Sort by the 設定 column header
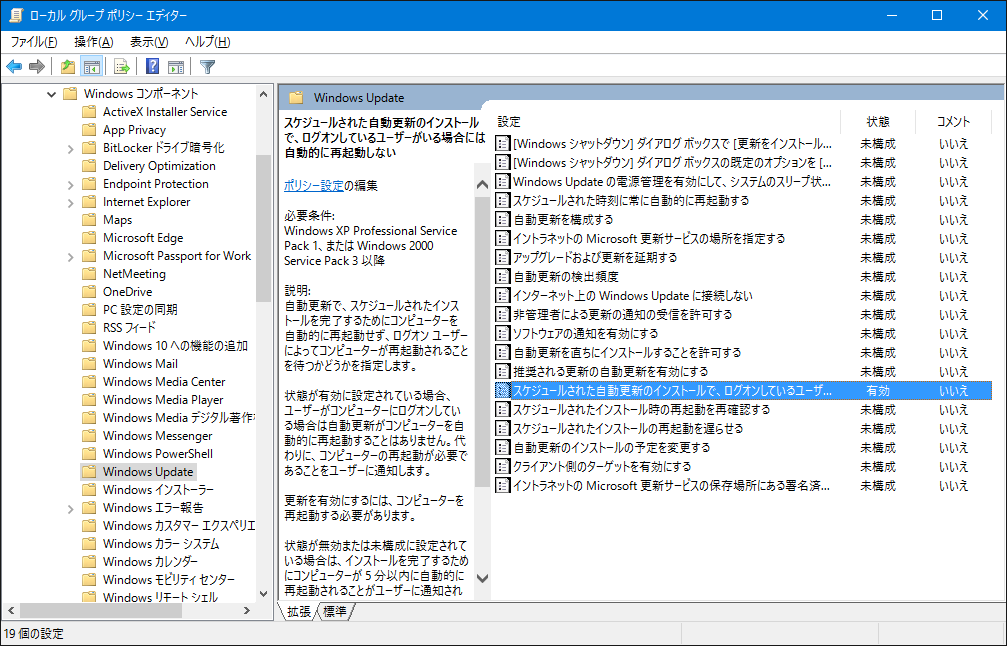1007x646 pixels. [667, 121]
